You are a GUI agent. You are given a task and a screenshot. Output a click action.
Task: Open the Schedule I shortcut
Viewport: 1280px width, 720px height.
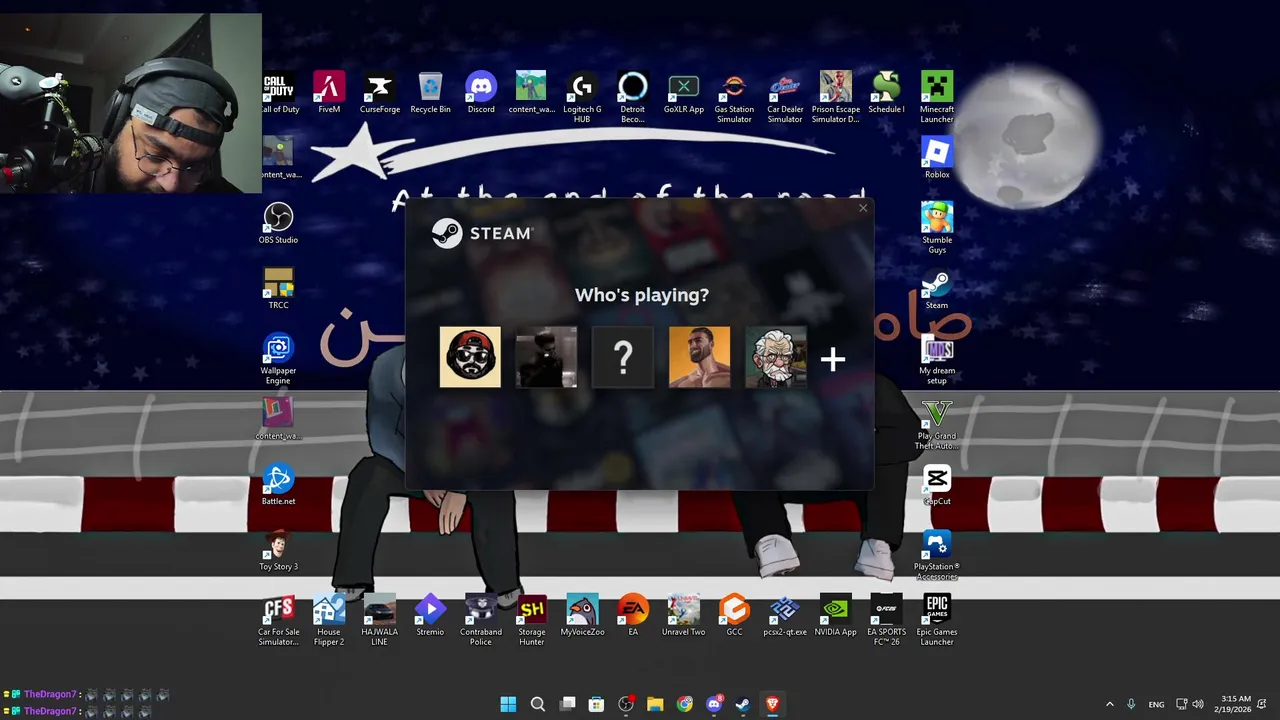tap(886, 93)
